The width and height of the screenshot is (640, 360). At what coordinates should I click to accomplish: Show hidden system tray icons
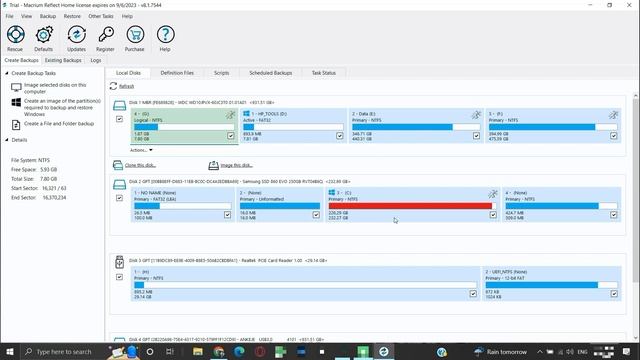pyautogui.click(x=540, y=351)
